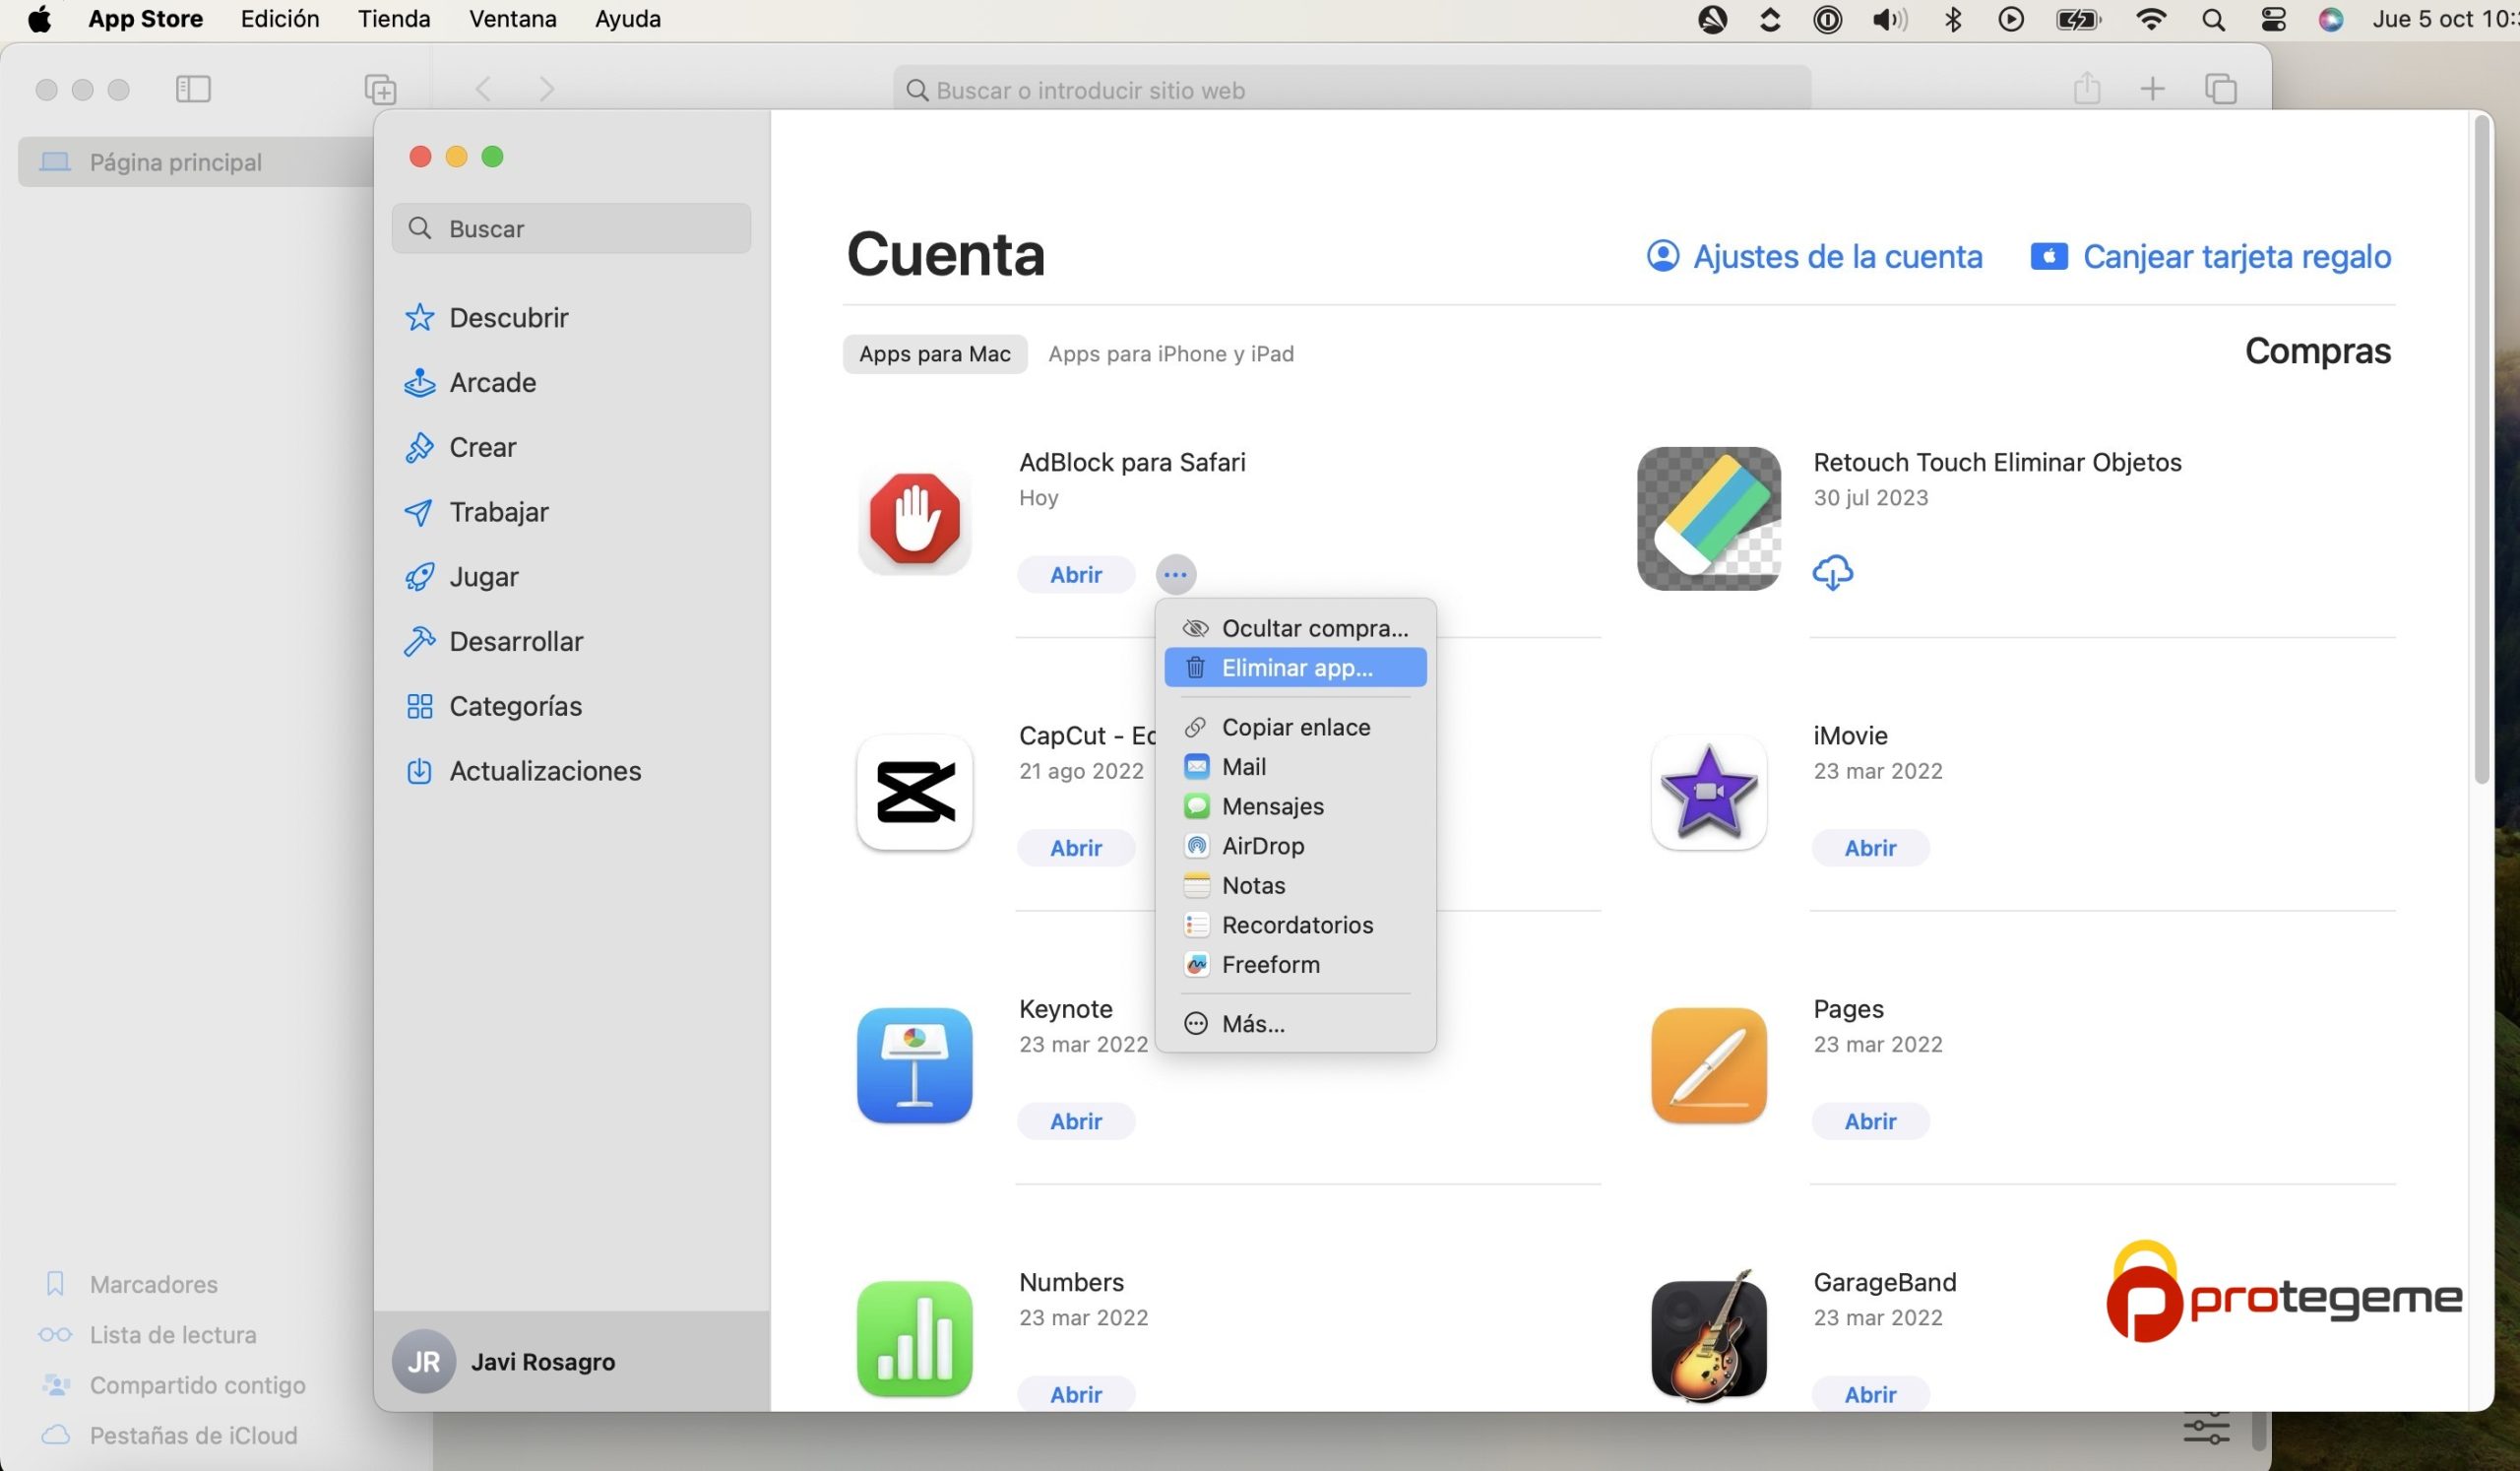Click the Pages app icon
Viewport: 2520px width, 1471px height.
[x=1708, y=1065]
